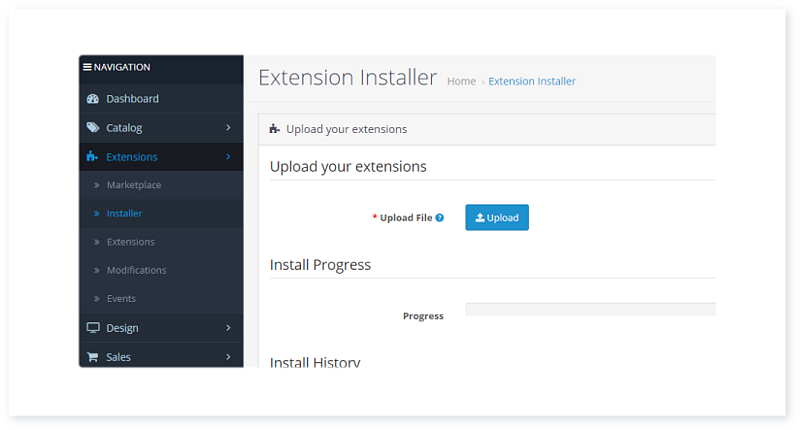Click the Sales shopping cart icon
The width and height of the screenshot is (800, 430).
pyautogui.click(x=92, y=357)
